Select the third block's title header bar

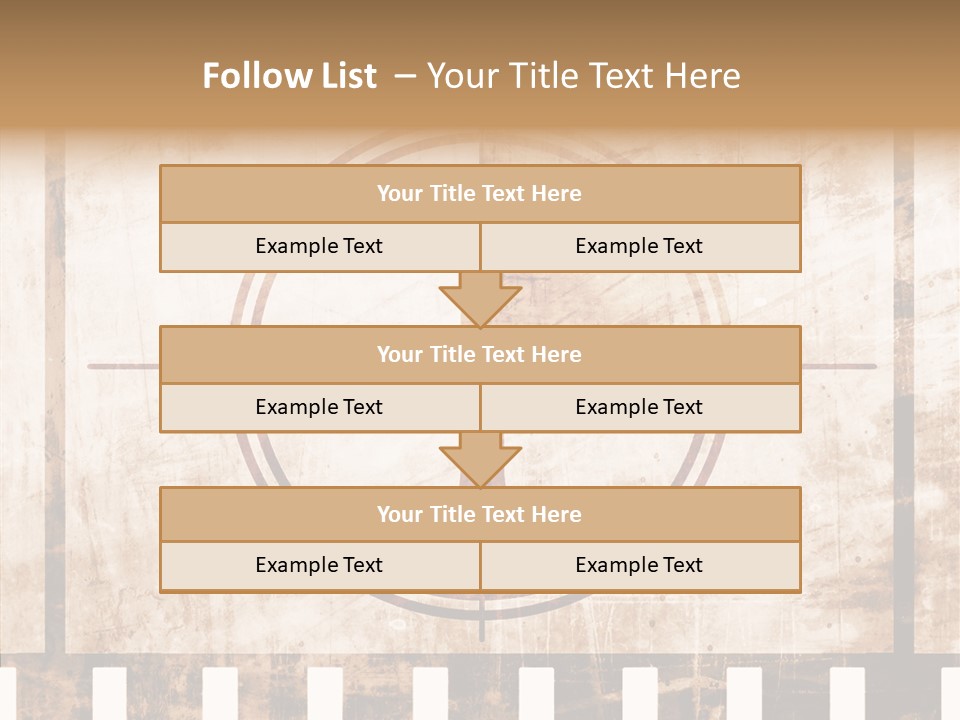point(480,514)
